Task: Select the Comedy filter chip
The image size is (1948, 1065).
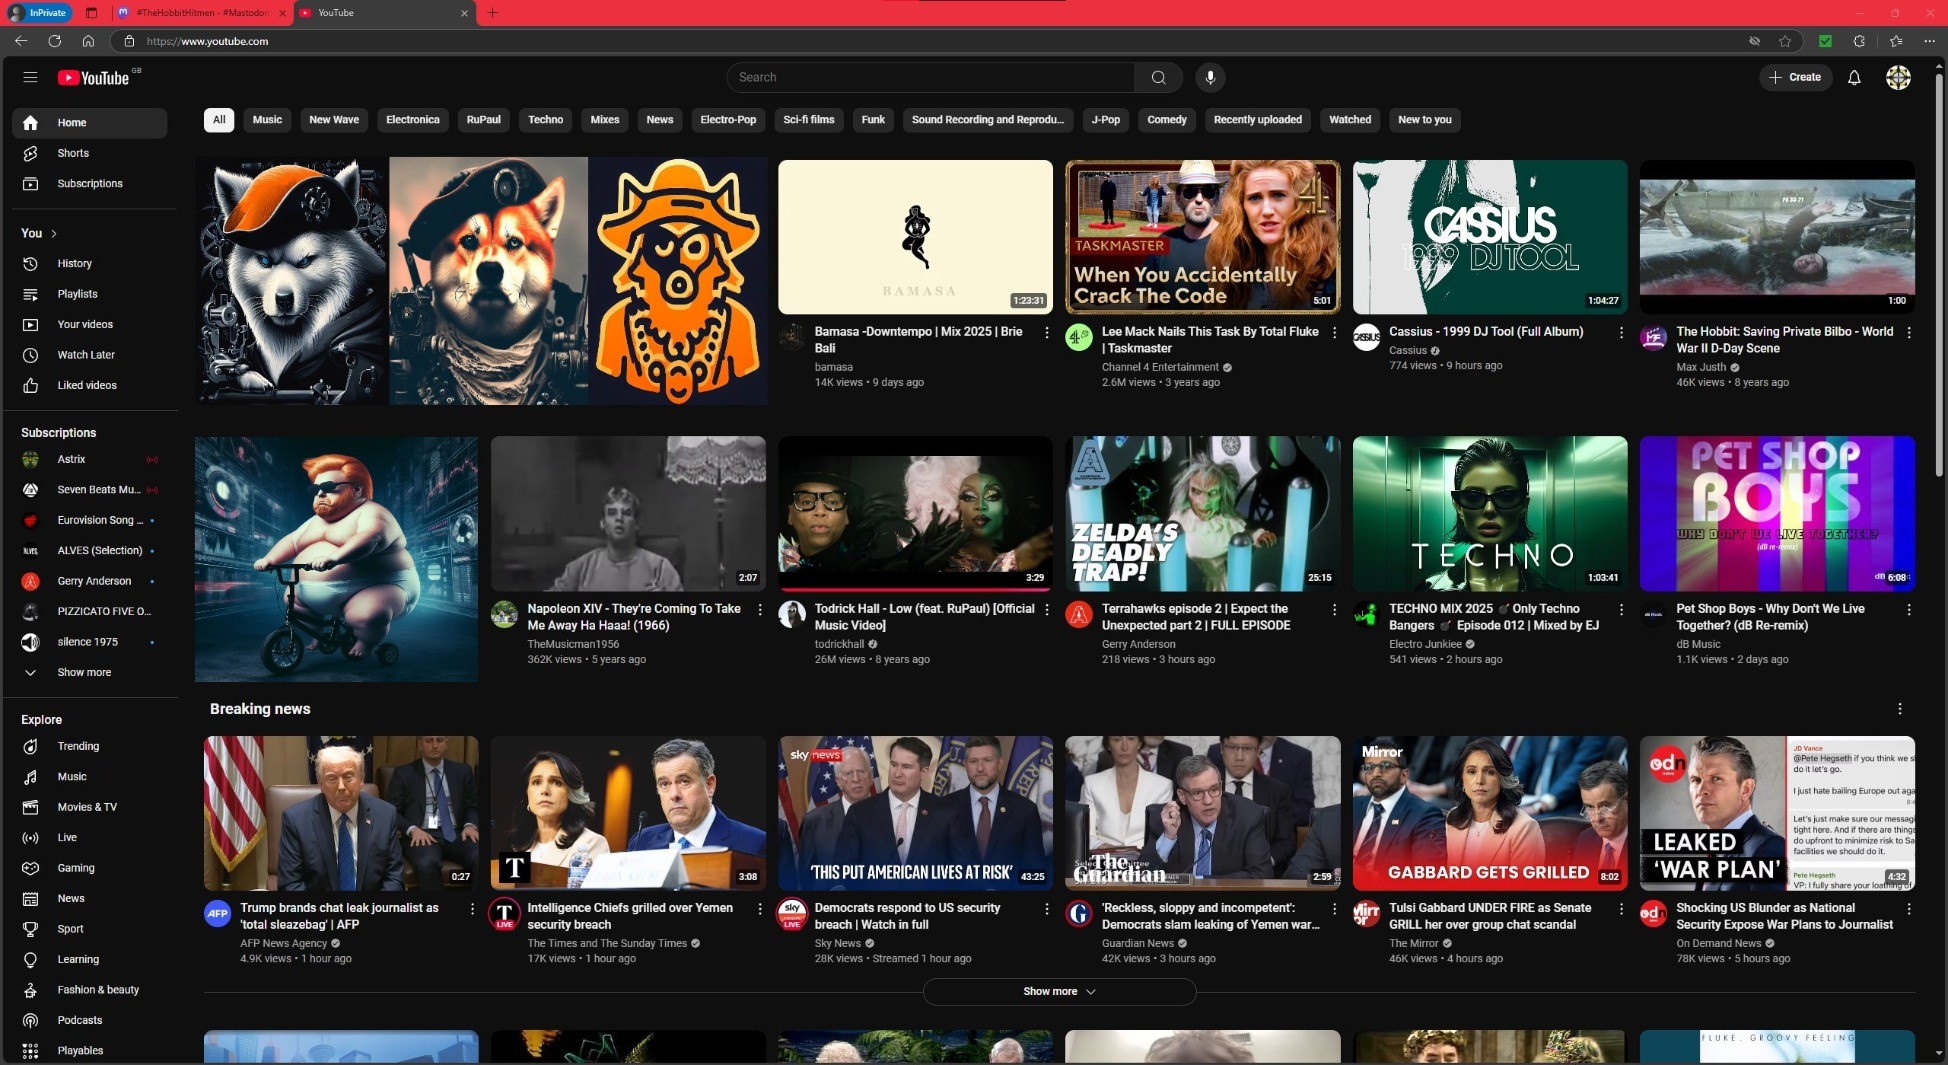Action: point(1167,120)
